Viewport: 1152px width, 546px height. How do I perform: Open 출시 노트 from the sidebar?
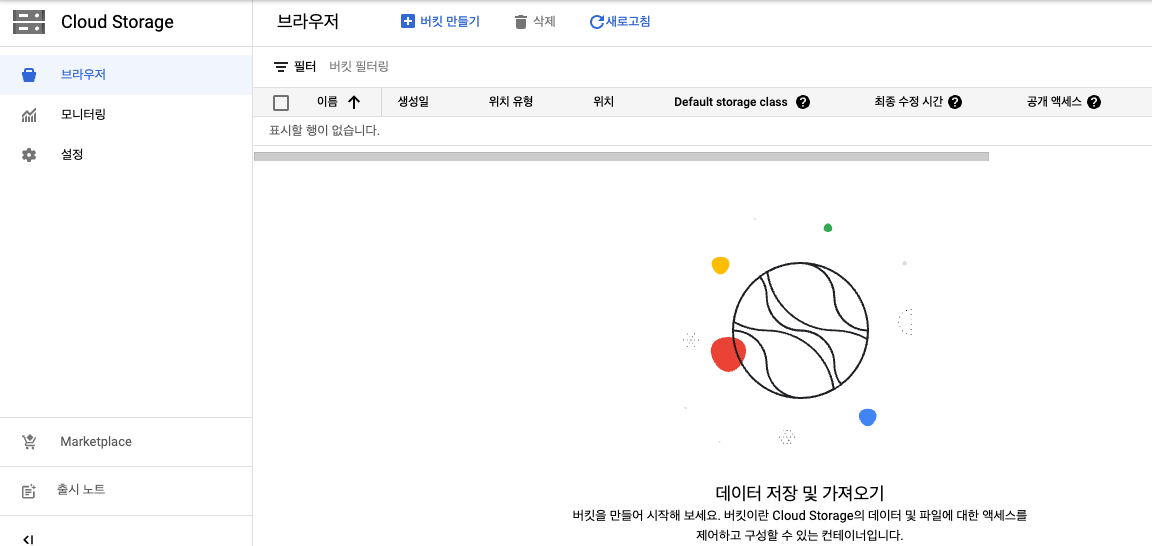pos(126,490)
